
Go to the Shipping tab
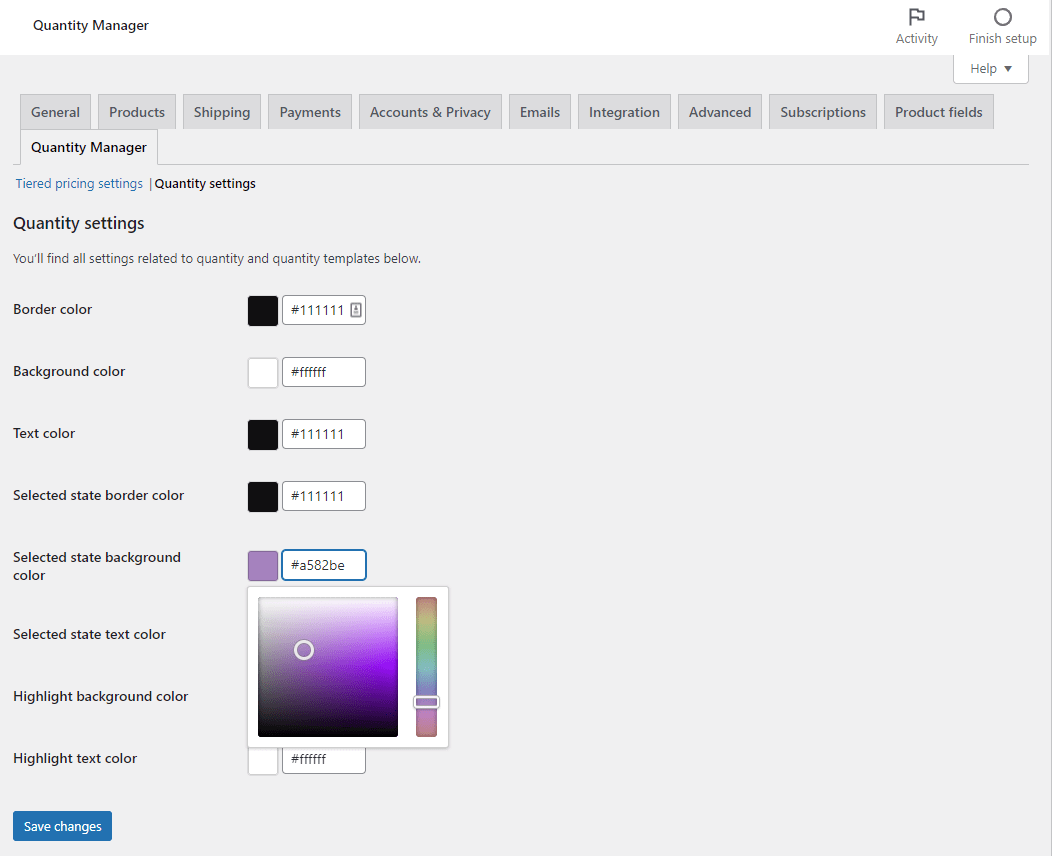point(222,112)
